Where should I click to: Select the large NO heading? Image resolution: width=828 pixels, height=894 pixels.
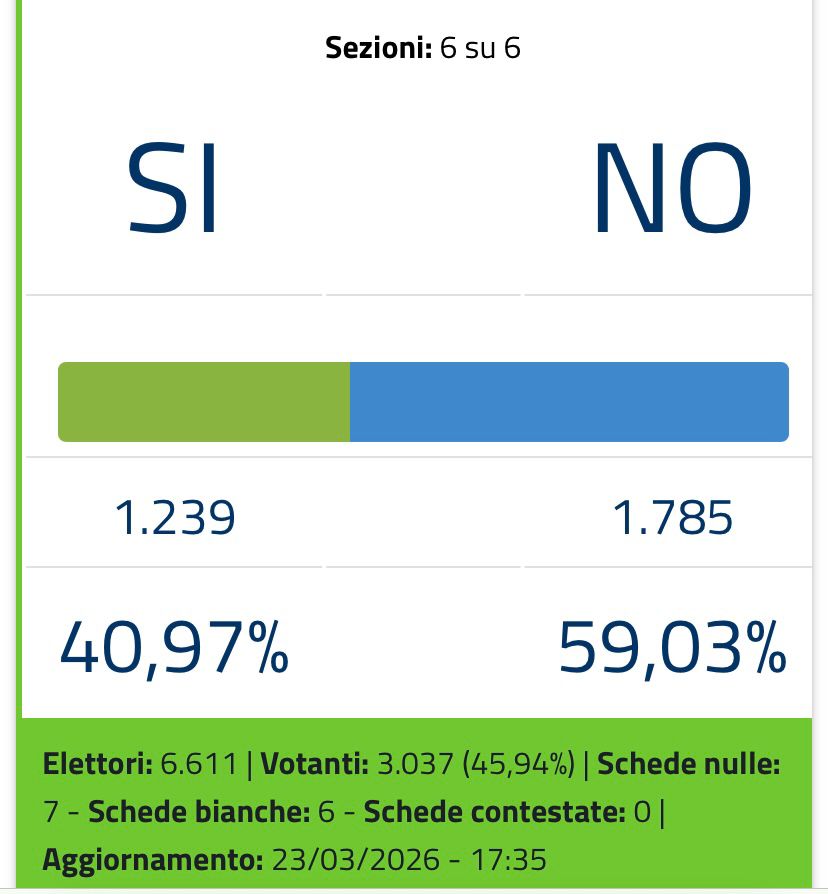click(672, 190)
